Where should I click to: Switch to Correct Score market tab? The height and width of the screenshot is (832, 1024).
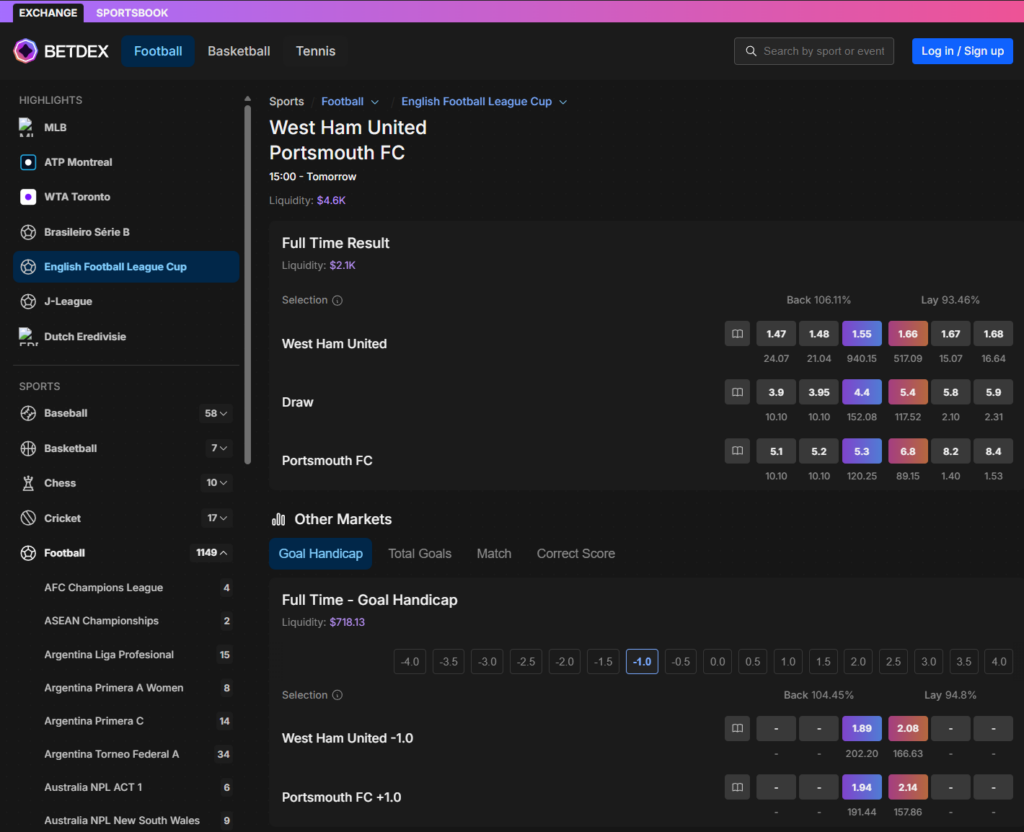[576, 554]
